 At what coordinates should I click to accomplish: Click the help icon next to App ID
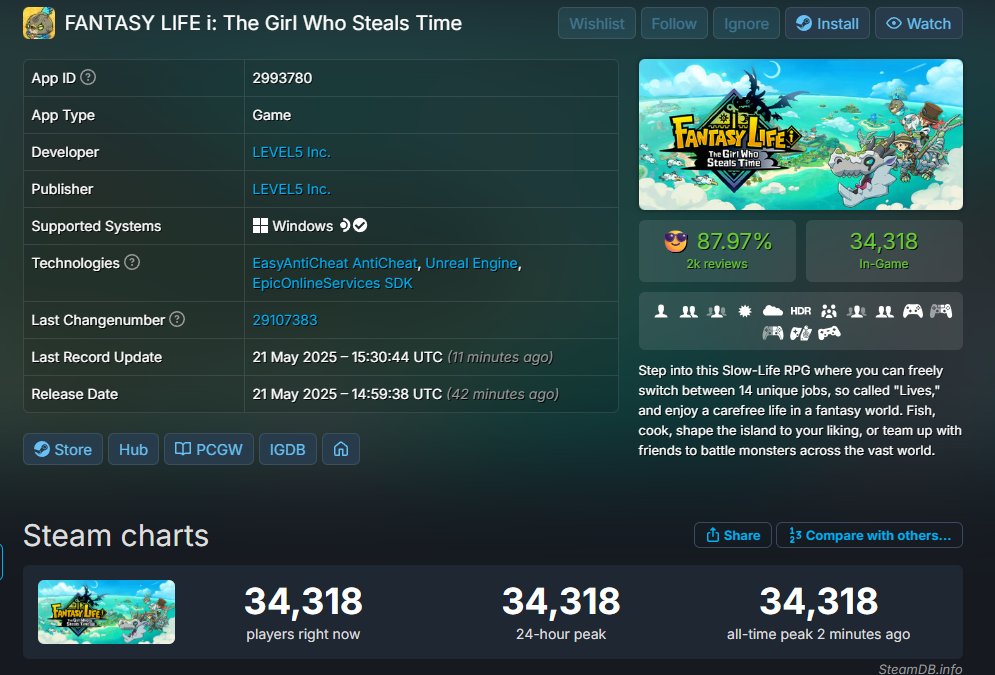(88, 77)
